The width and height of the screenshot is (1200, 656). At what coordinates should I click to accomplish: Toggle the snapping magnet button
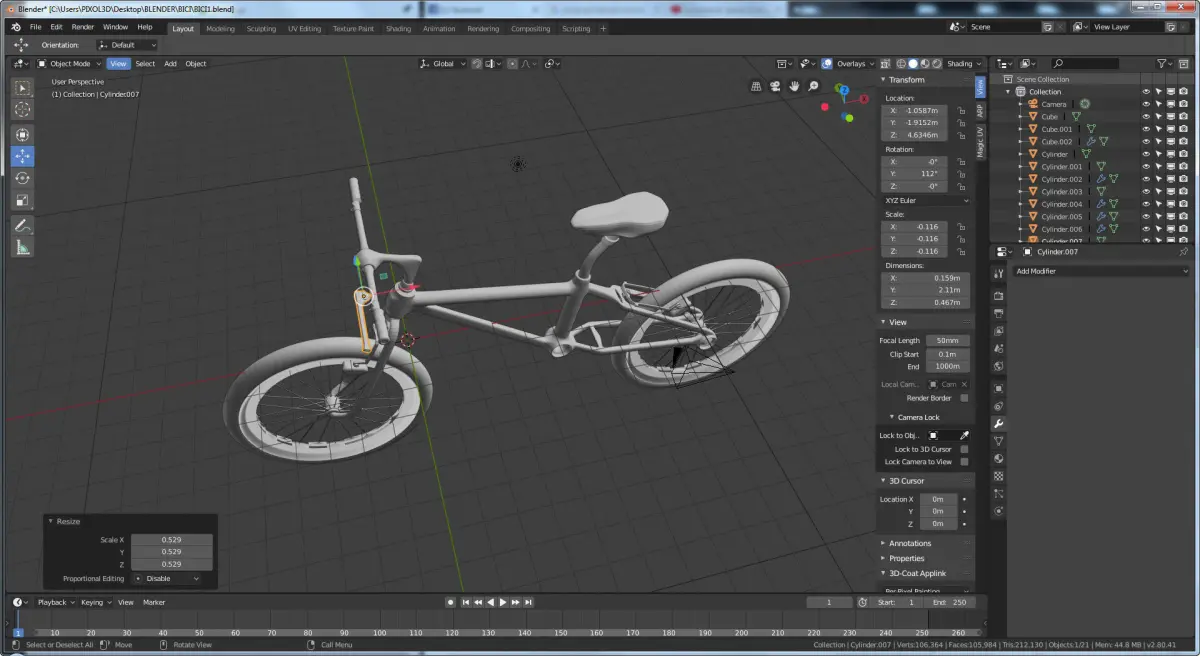coord(477,63)
